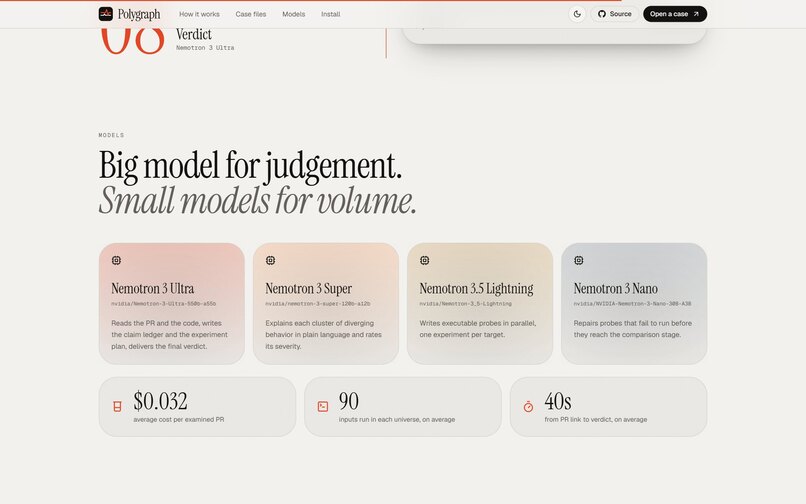Select the Nemotron 3 Ultra card title
The image size is (806, 504).
coord(153,288)
